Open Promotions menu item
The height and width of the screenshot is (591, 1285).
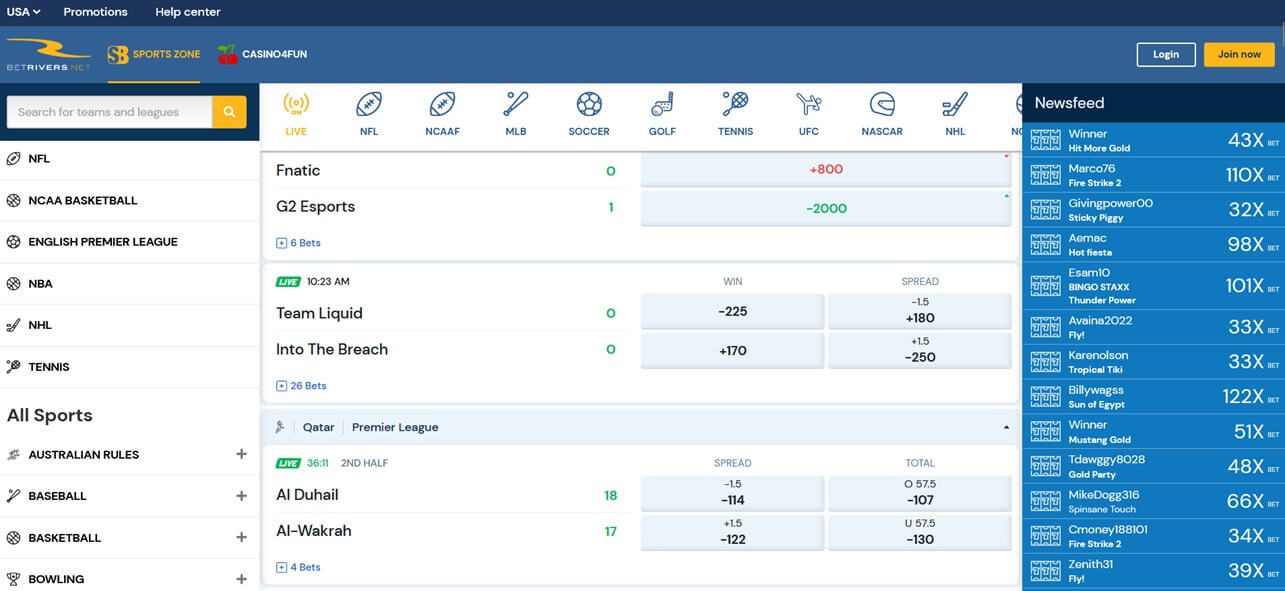coord(95,12)
